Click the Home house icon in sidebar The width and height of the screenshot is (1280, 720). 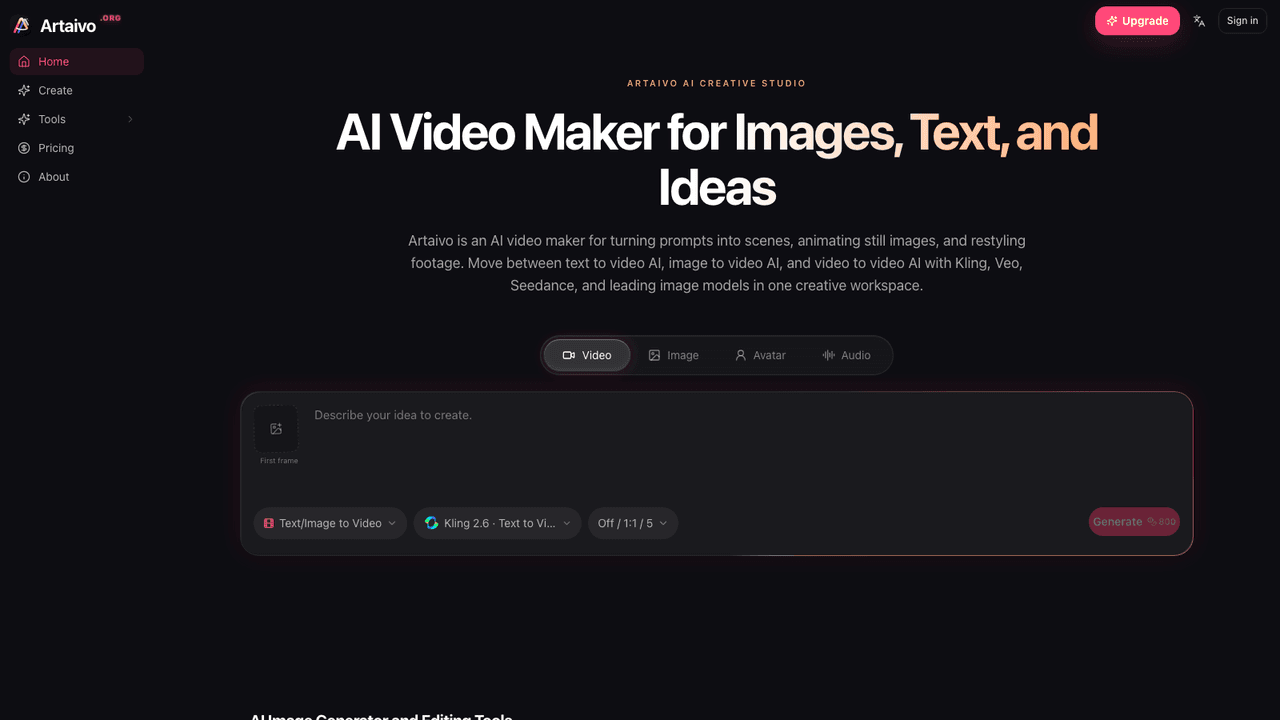(24, 62)
